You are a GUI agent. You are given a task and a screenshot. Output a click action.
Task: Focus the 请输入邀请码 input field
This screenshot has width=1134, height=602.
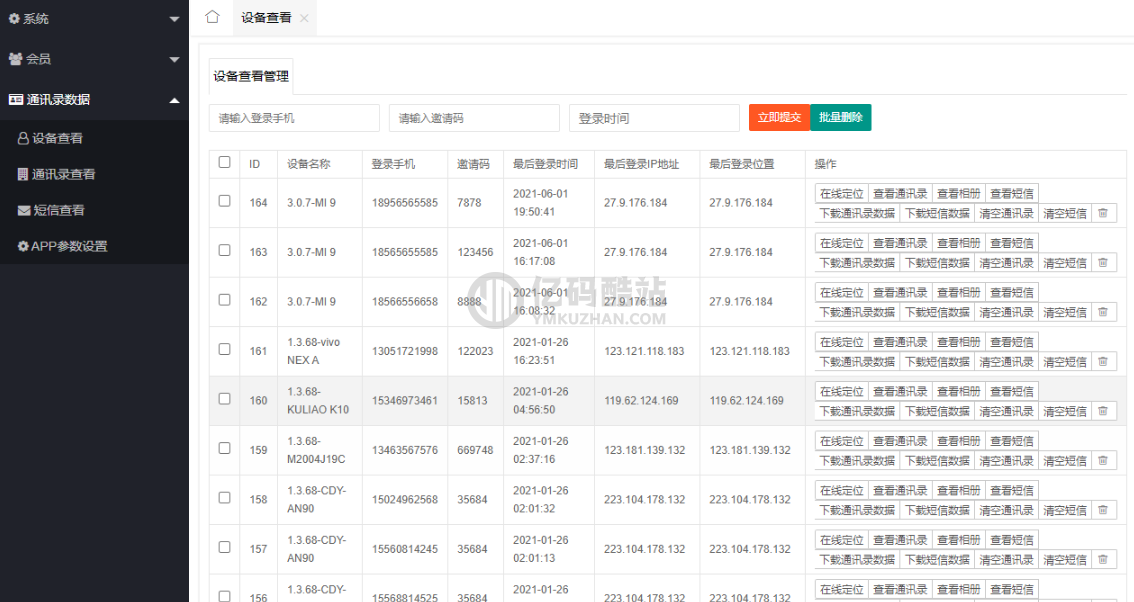click(x=474, y=118)
